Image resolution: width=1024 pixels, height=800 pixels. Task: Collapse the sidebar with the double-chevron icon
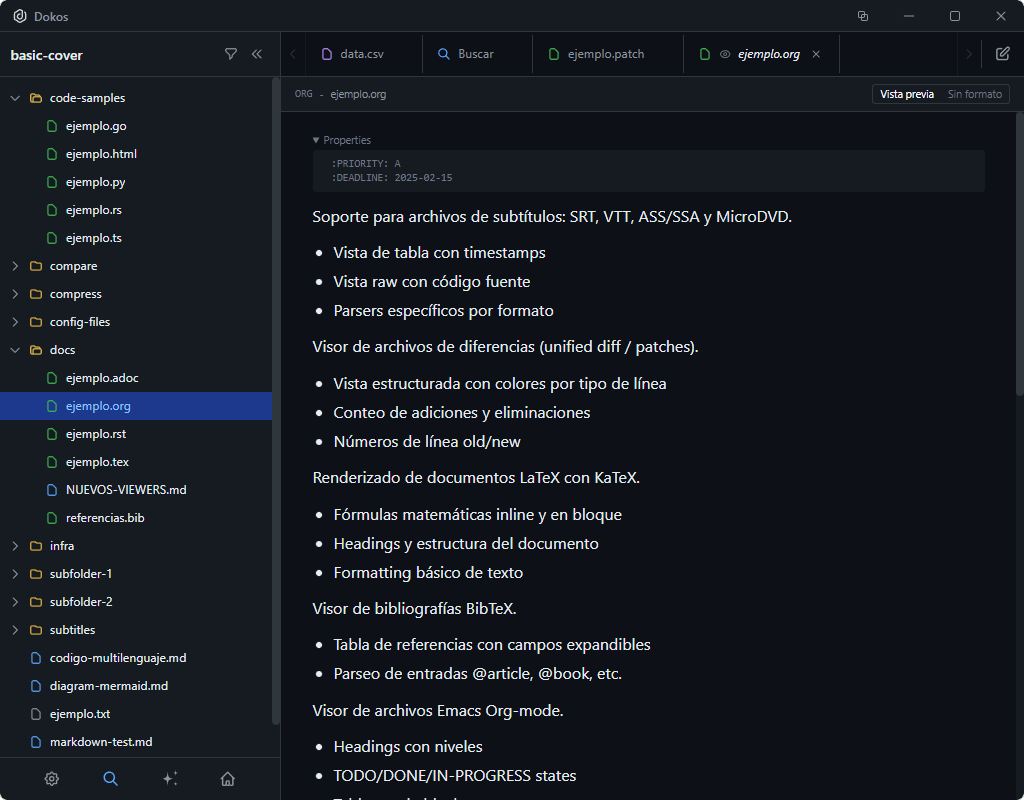coord(257,55)
